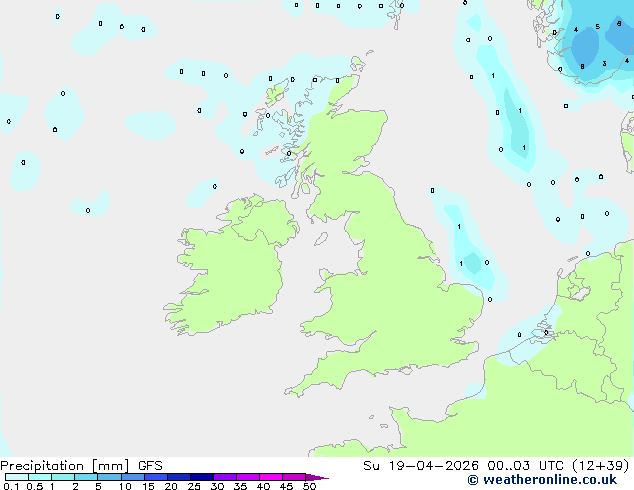Screen dimensions: 634x490
Task: Click the "15" legend scale label
Action: [x=148, y=486]
